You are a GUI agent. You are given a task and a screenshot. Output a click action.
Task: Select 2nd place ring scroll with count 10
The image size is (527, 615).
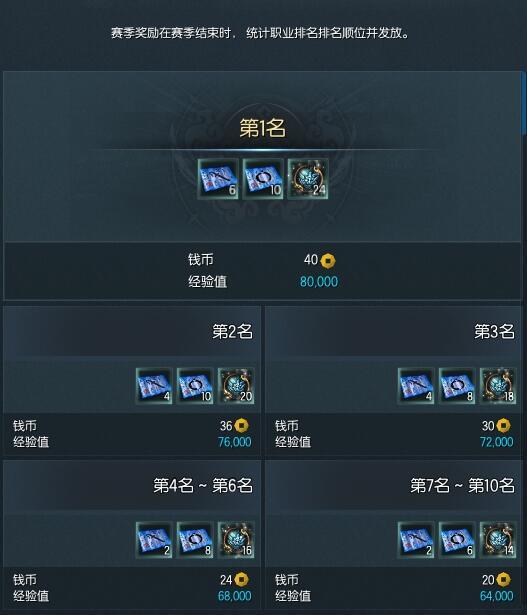click(195, 386)
